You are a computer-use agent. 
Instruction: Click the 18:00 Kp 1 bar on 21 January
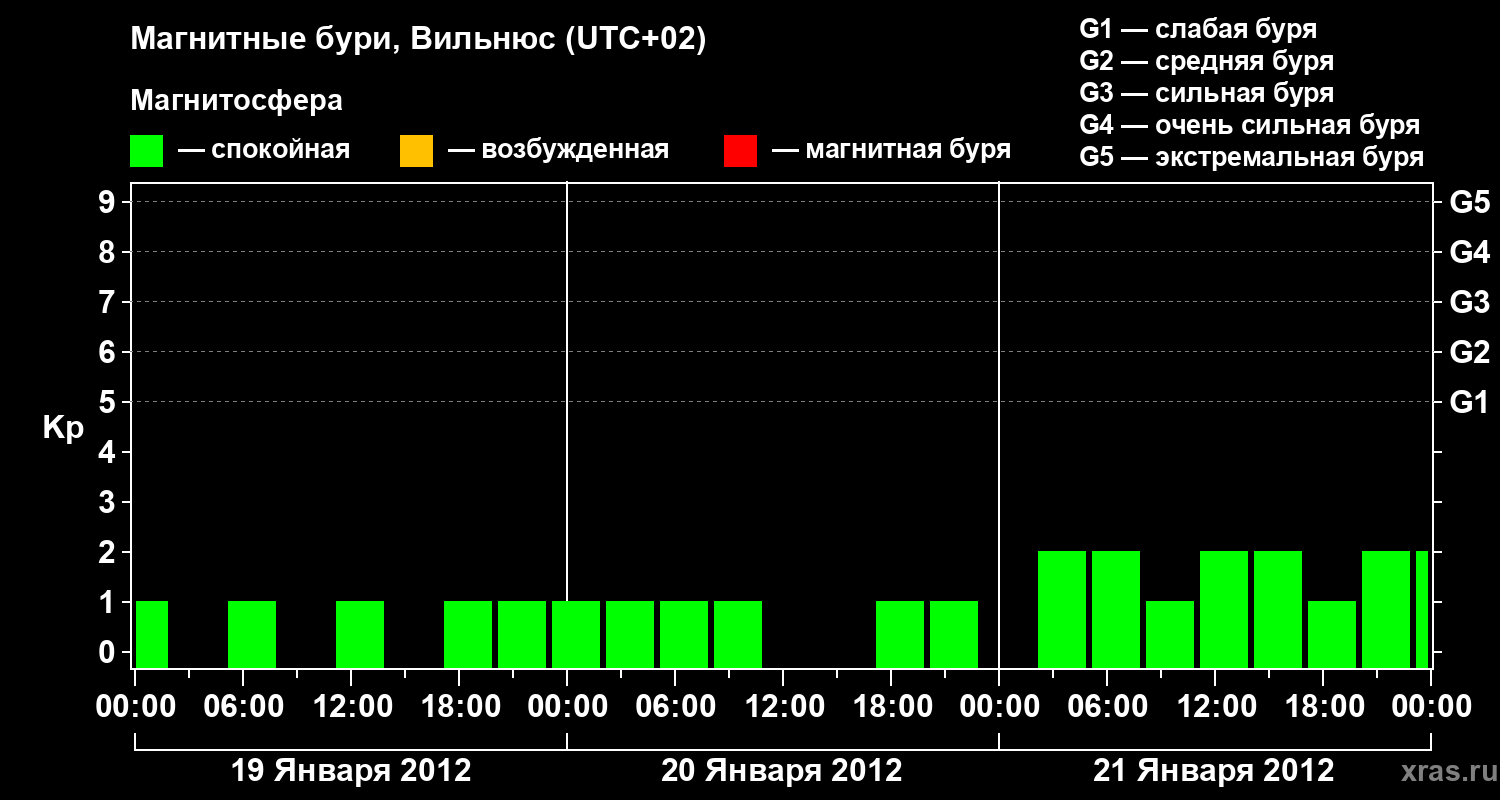click(x=1332, y=634)
